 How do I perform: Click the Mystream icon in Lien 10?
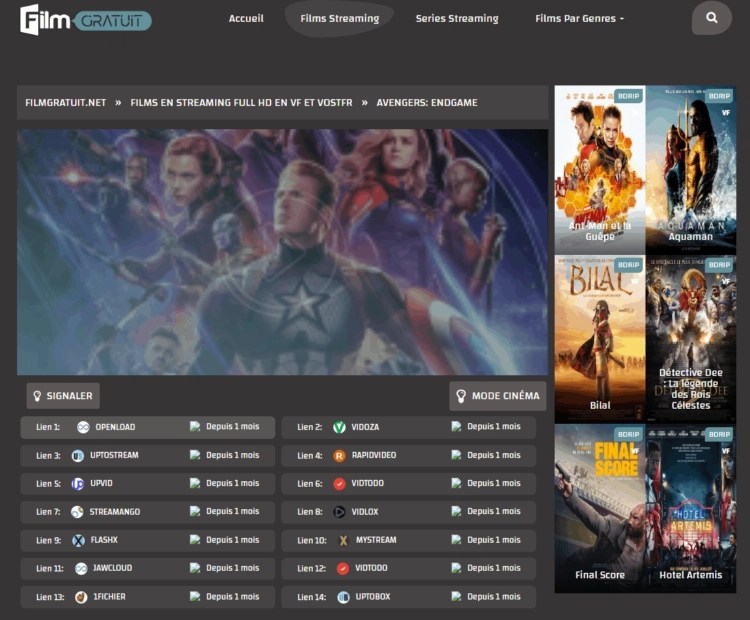pos(343,540)
